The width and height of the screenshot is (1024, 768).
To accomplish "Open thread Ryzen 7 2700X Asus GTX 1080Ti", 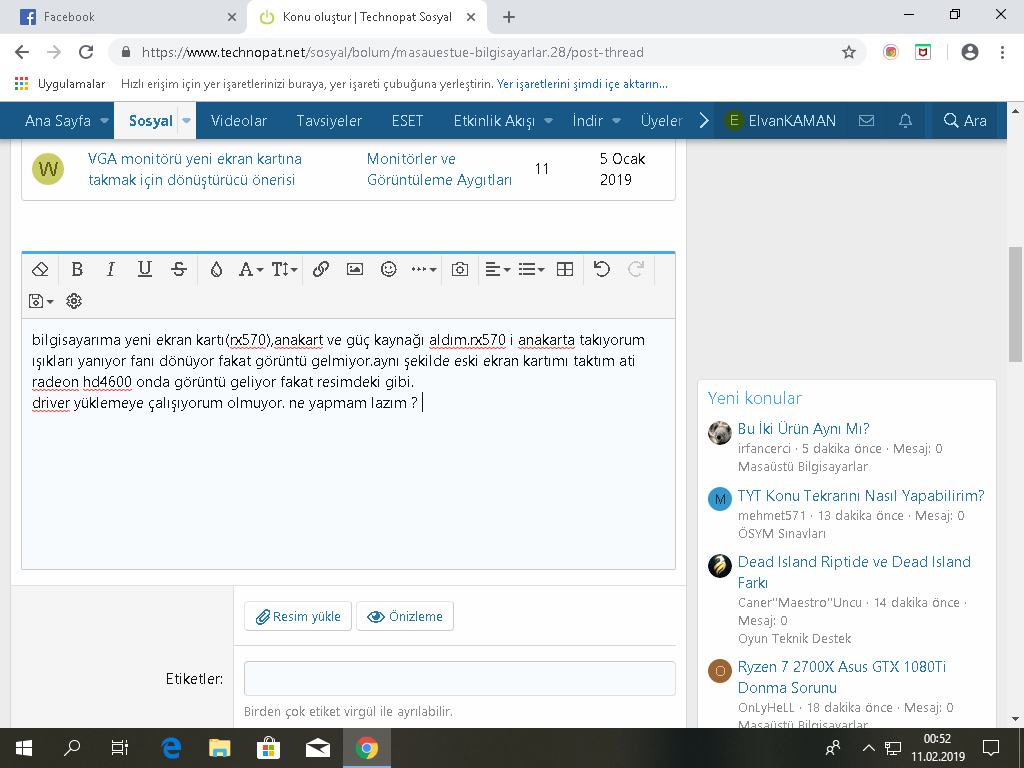I will pyautogui.click(x=841, y=677).
